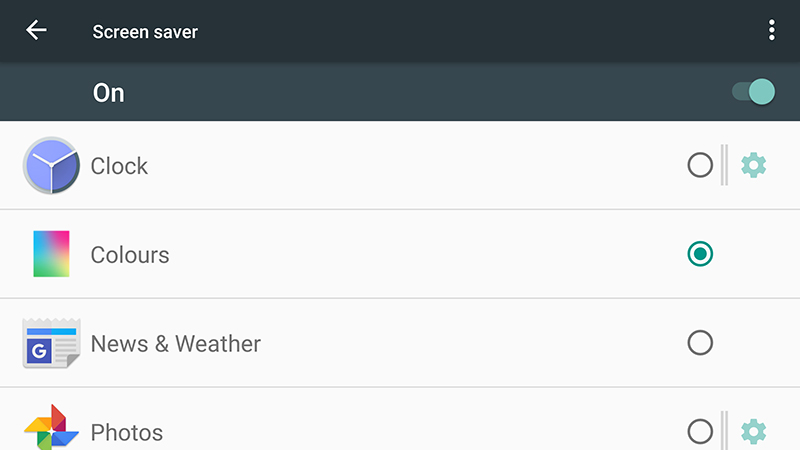Click the Colours gradient icon
800x450 pixels.
click(x=51, y=254)
